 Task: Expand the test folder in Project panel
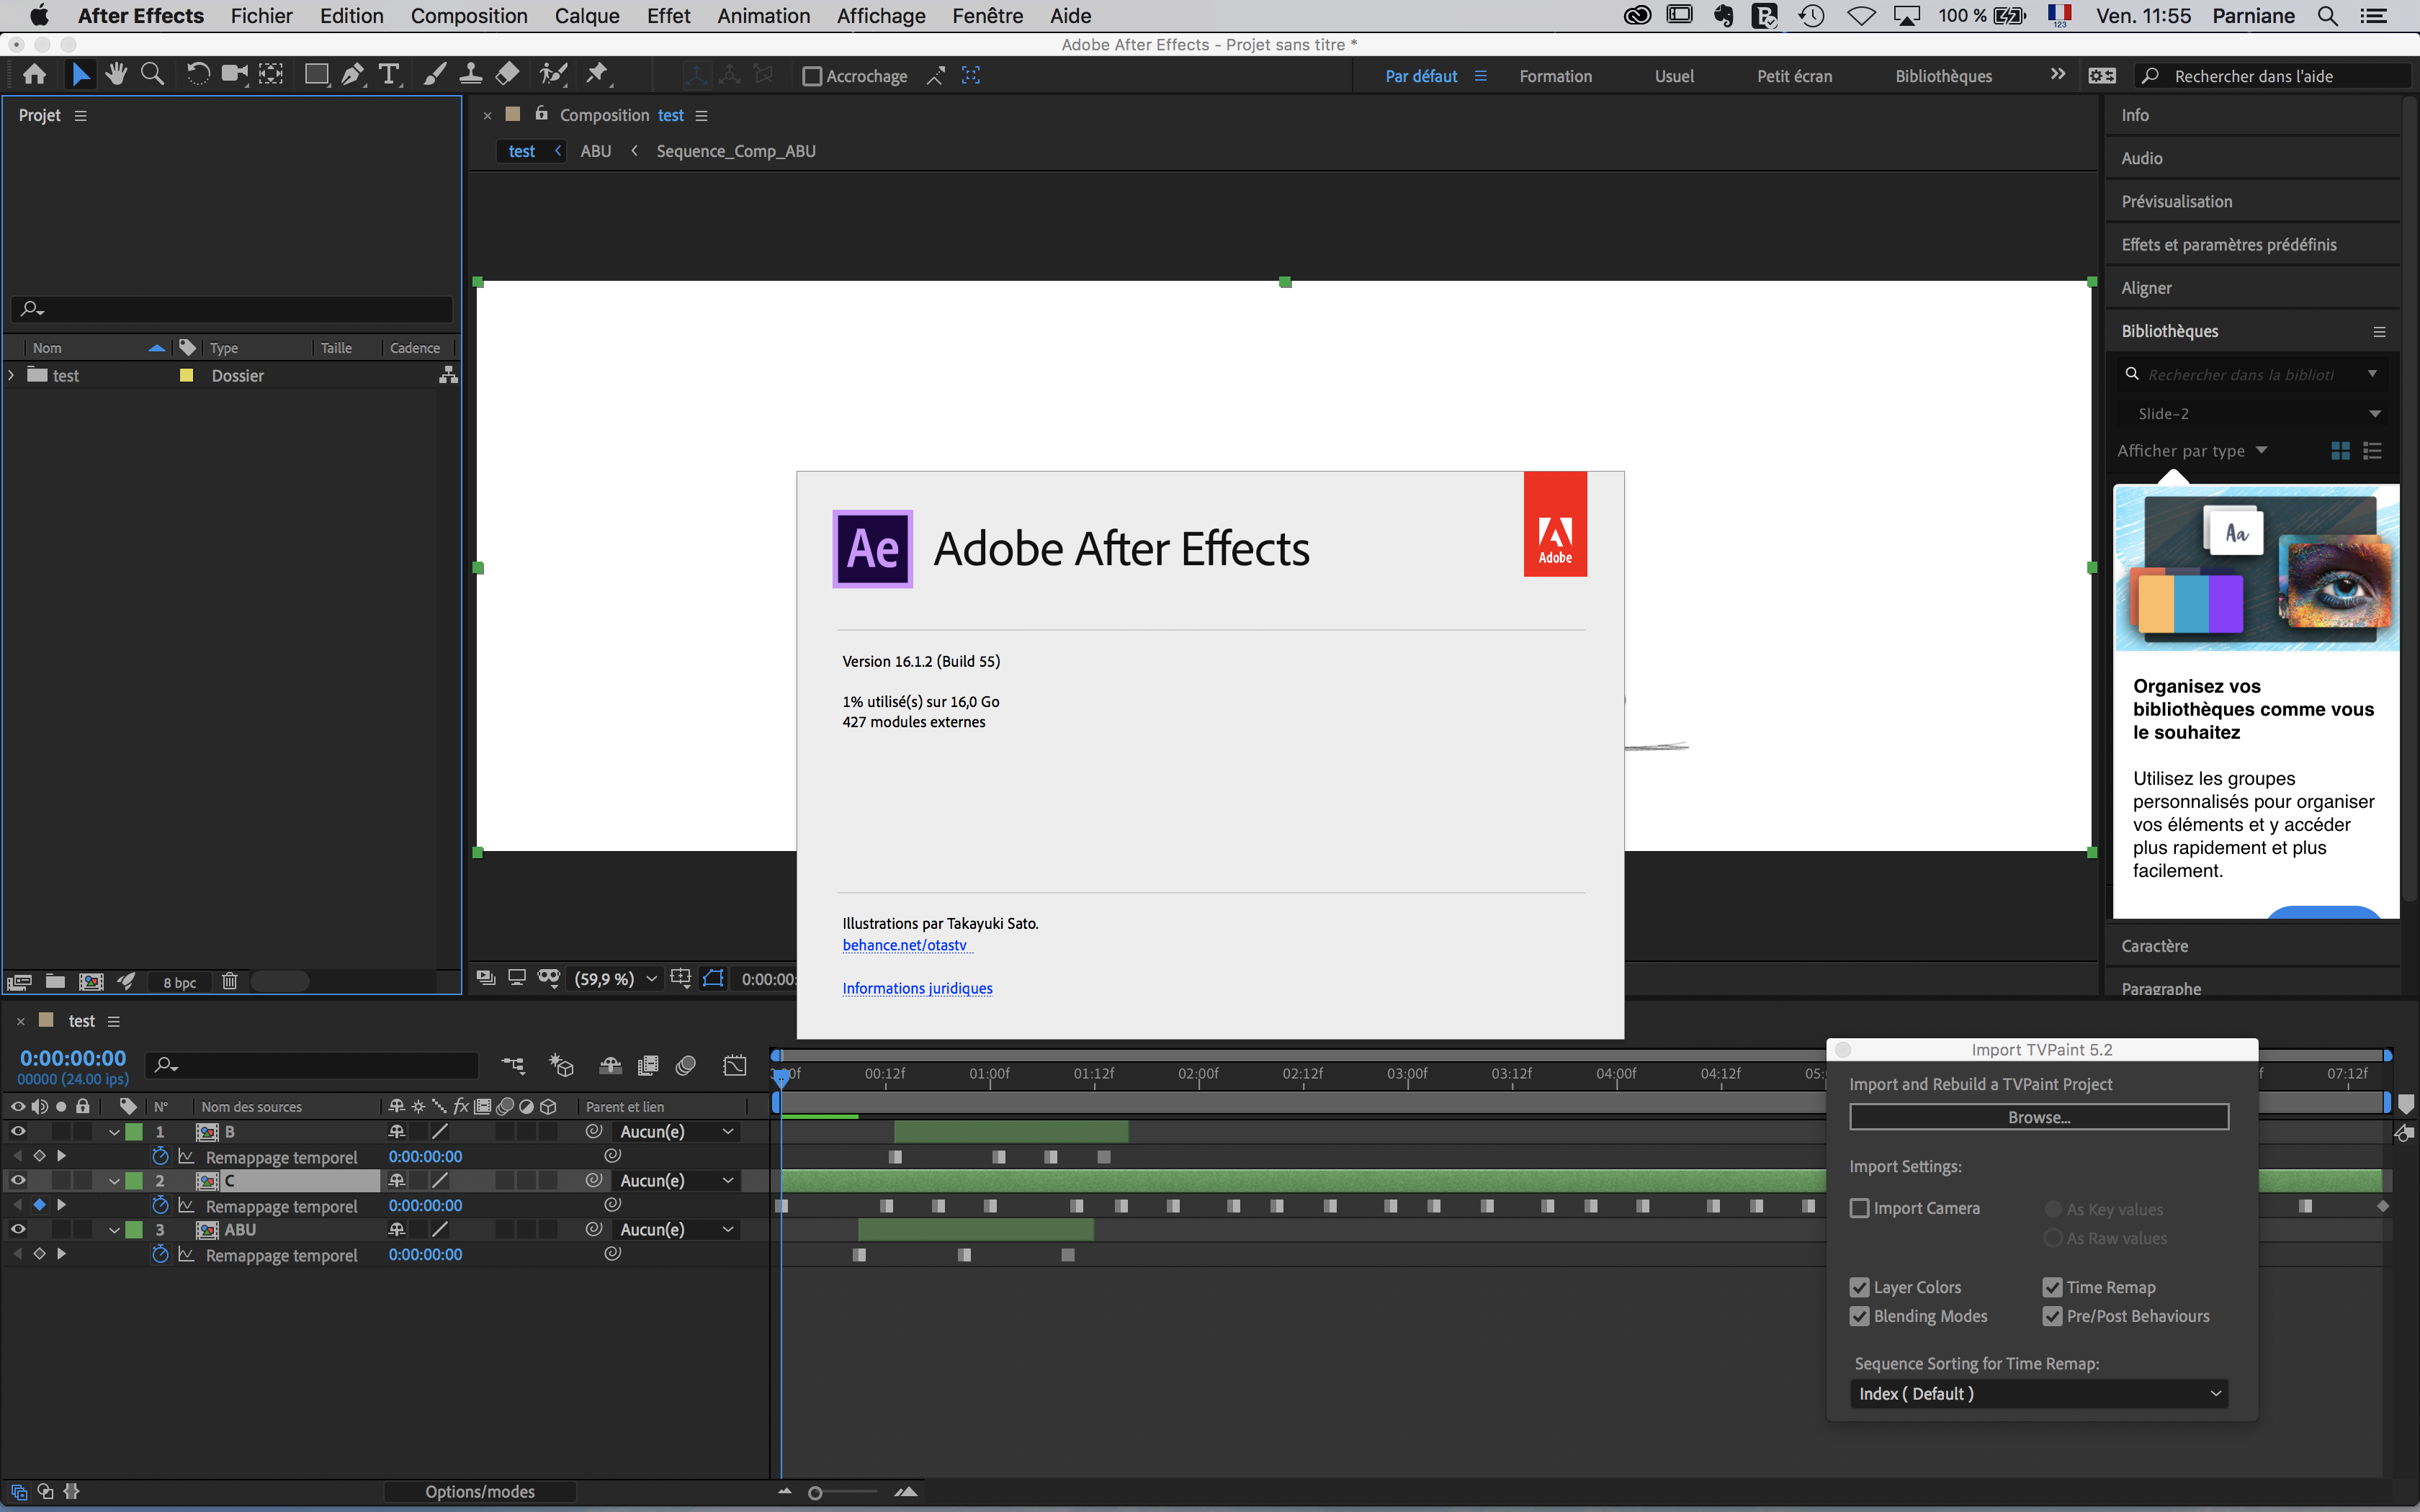pyautogui.click(x=11, y=375)
